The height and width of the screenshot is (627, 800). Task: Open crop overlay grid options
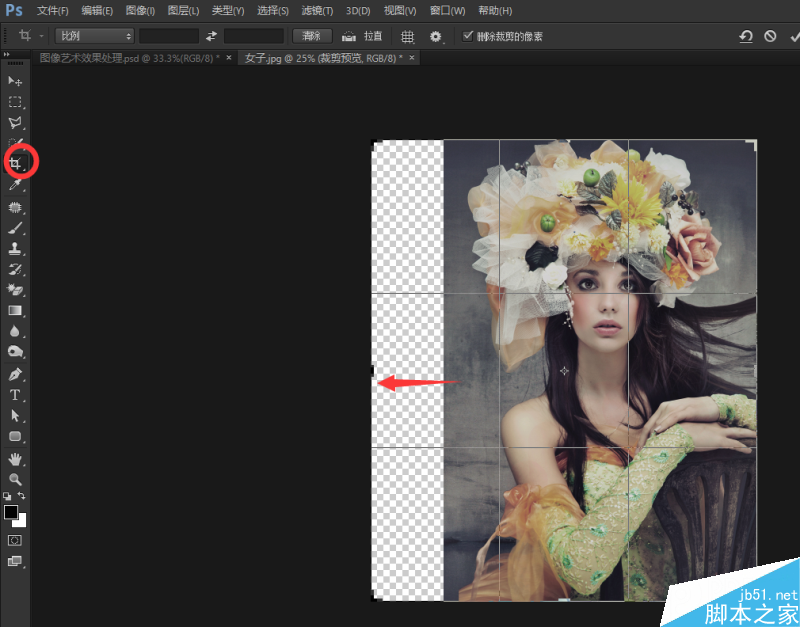pos(407,37)
